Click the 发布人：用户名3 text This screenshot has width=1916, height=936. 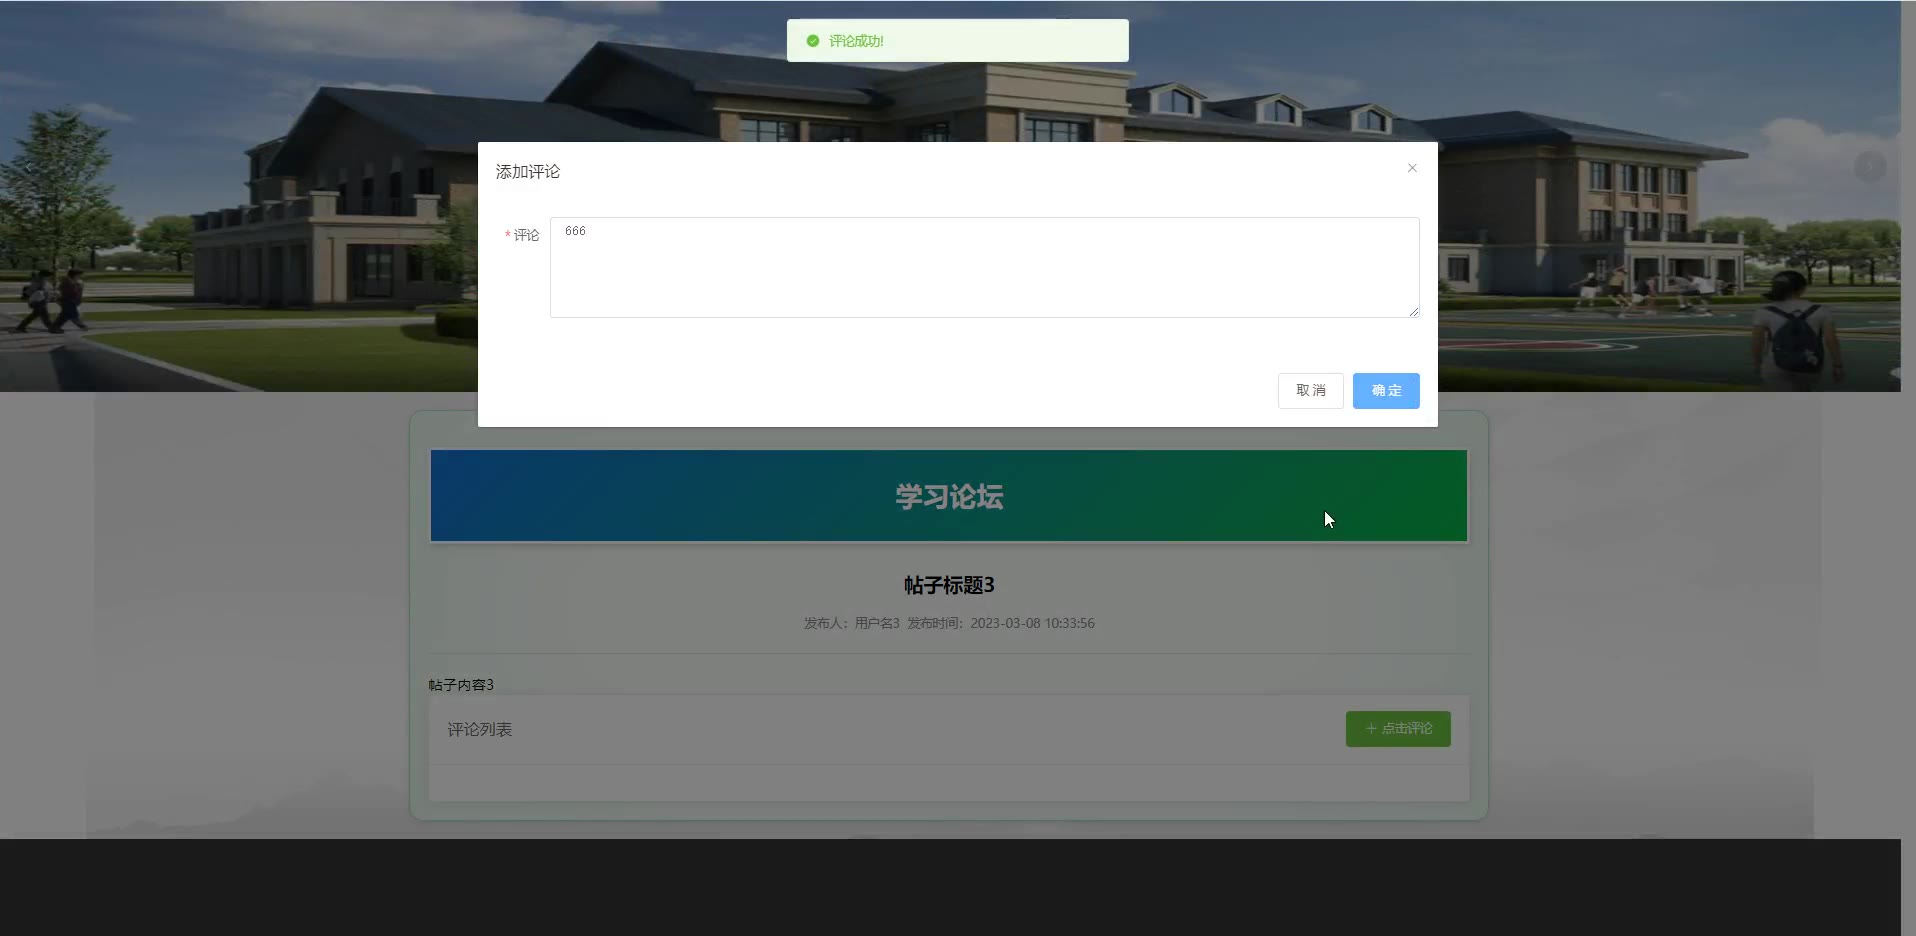pyautogui.click(x=852, y=623)
